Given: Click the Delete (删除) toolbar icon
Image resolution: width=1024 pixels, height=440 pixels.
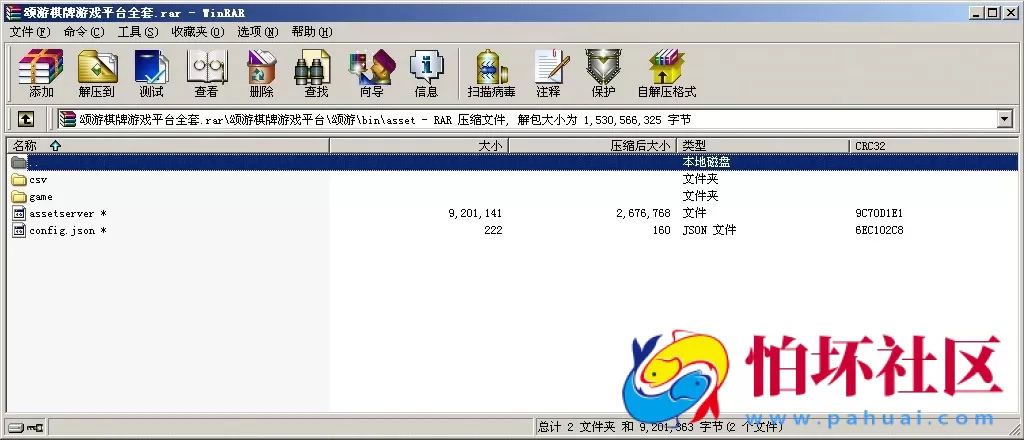Looking at the screenshot, I should pos(262,67).
